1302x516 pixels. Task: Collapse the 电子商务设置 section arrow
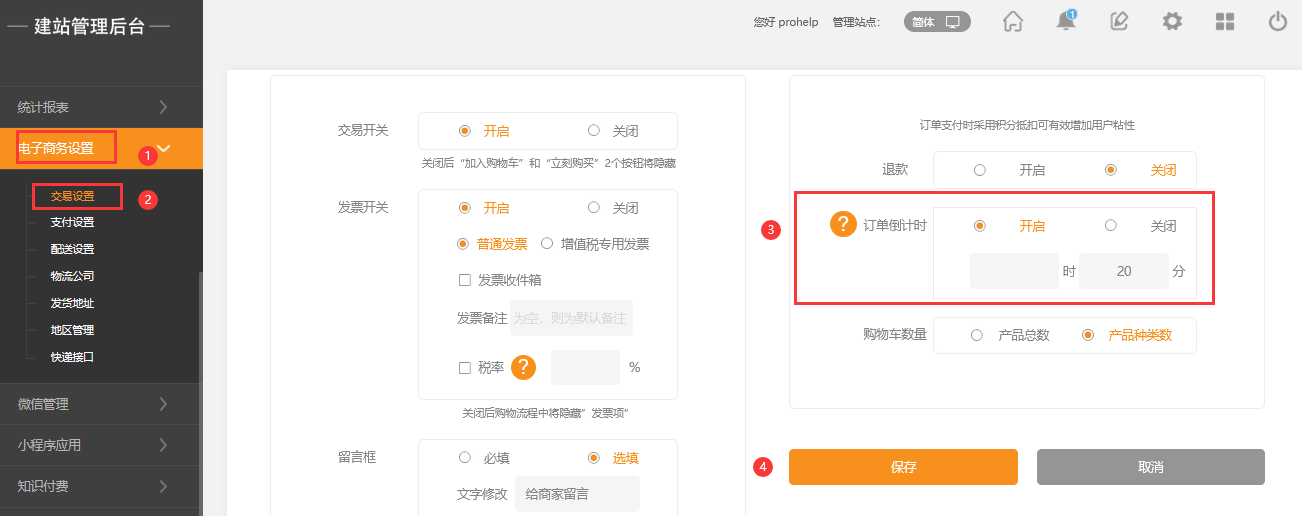pos(163,148)
